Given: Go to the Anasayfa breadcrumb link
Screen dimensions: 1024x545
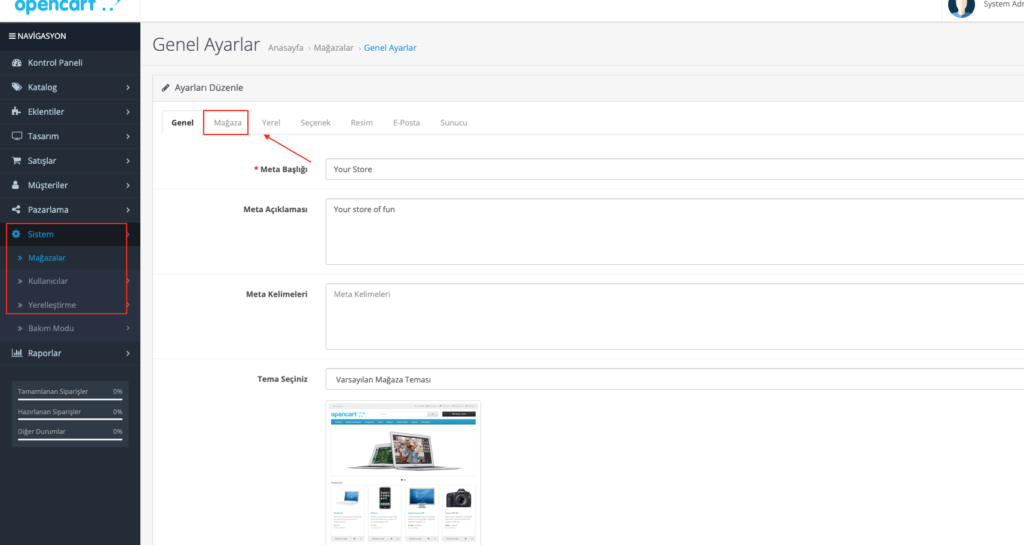Looking at the screenshot, I should (285, 48).
